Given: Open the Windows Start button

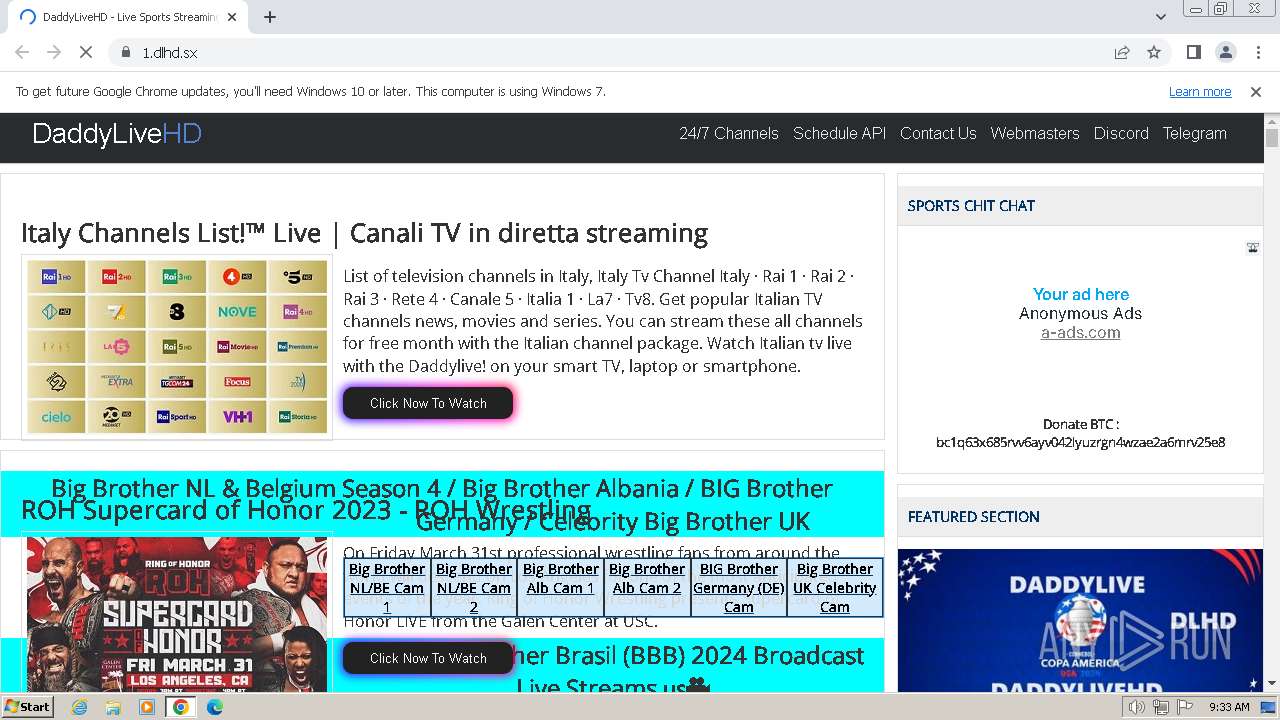Looking at the screenshot, I should [x=27, y=706].
